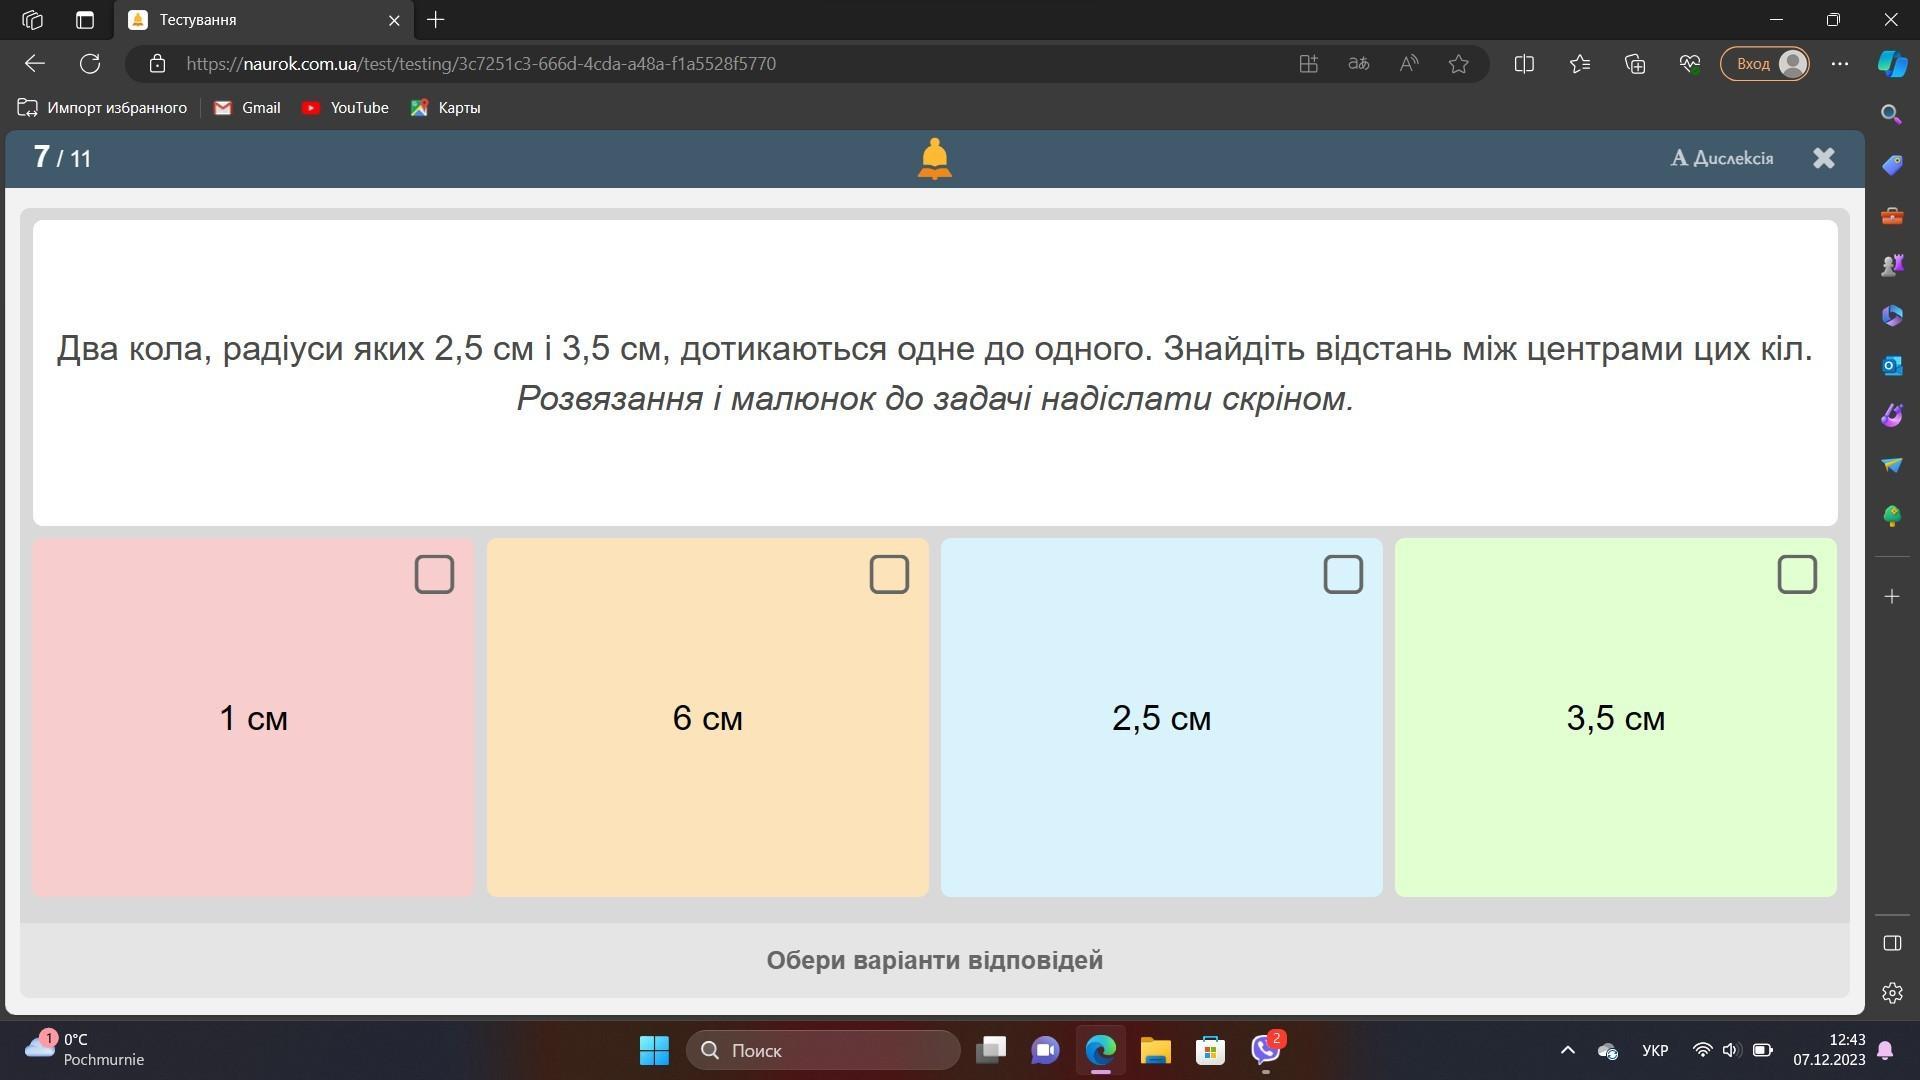Open sidebar settings gear icon
Screen dimensions: 1920x1080
tap(1892, 993)
